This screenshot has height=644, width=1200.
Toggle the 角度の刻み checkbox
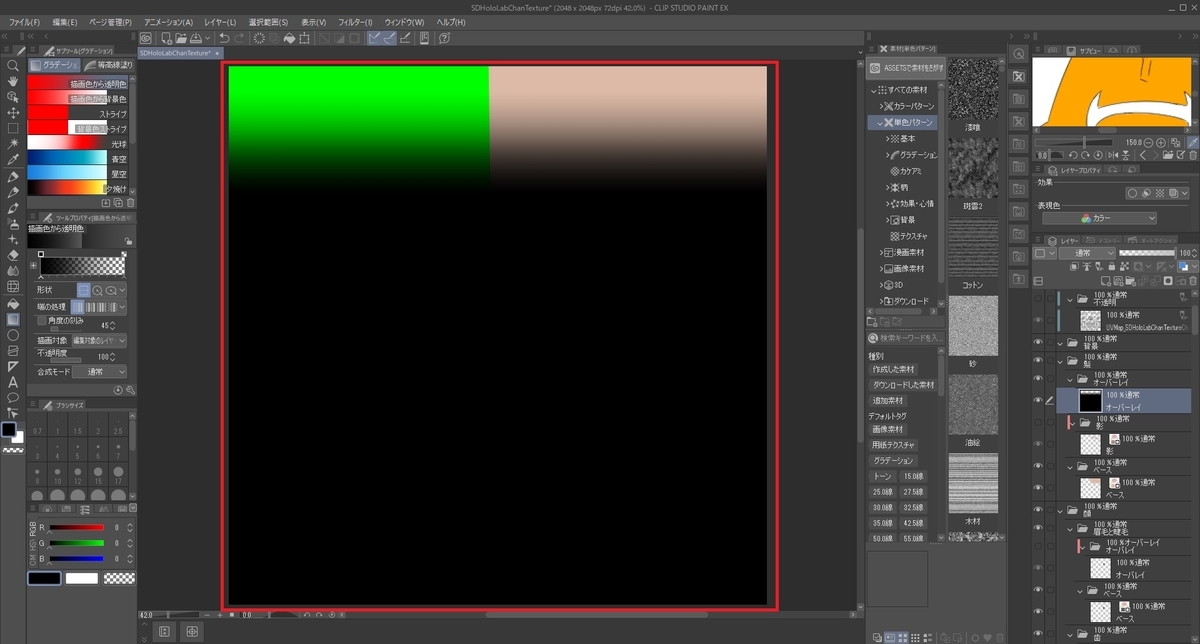(x=41, y=321)
